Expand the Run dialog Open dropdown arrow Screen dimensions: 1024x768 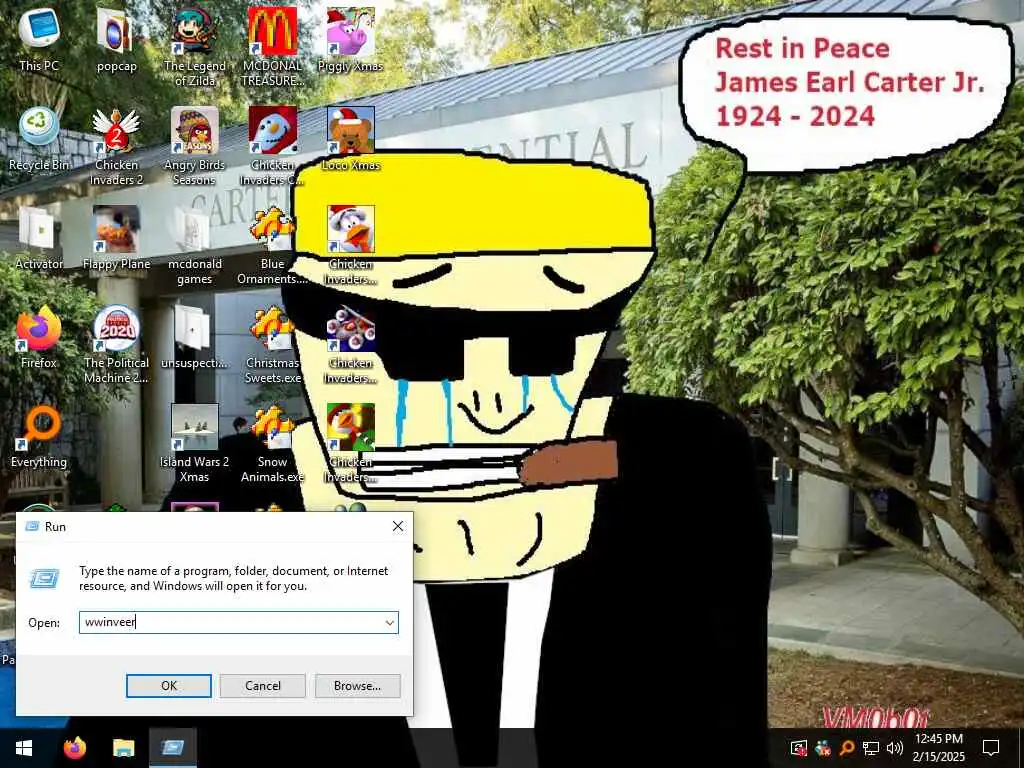[x=390, y=622]
